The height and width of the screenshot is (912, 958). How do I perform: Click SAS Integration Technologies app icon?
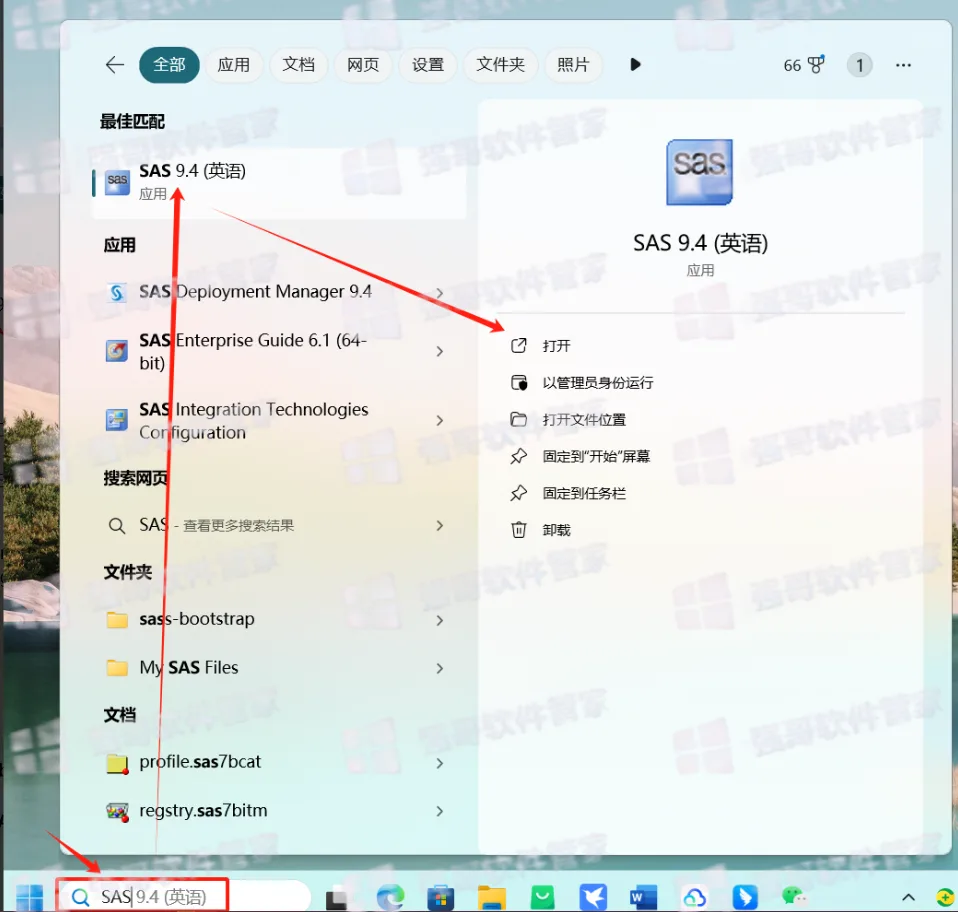pyautogui.click(x=117, y=420)
